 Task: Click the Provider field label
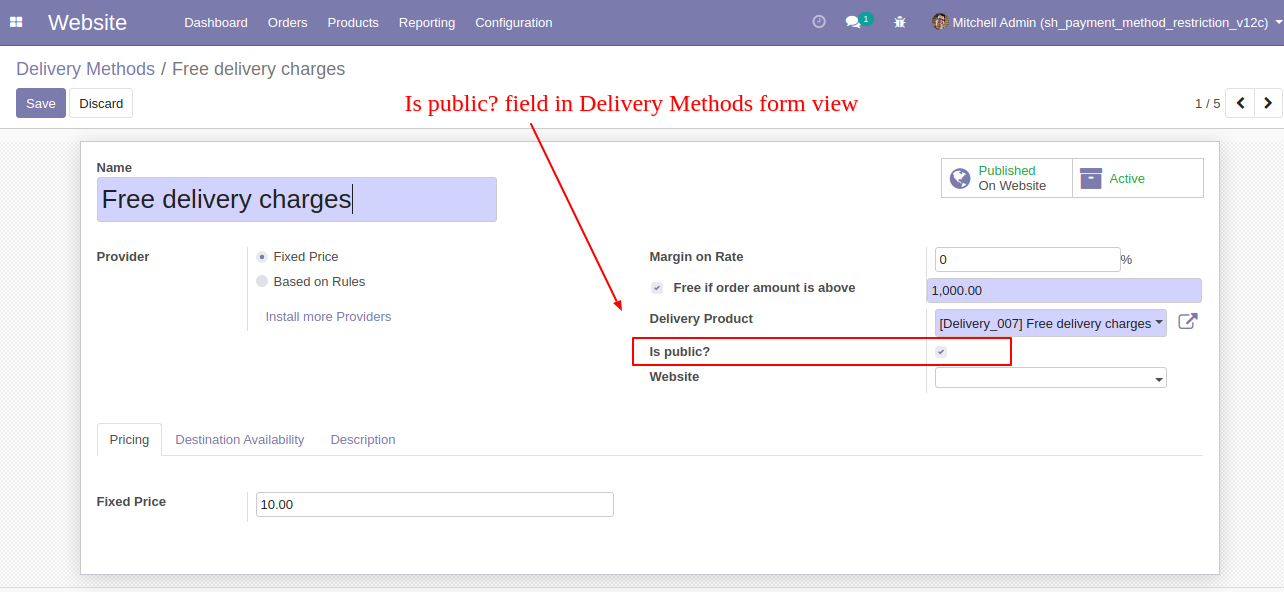(x=123, y=257)
